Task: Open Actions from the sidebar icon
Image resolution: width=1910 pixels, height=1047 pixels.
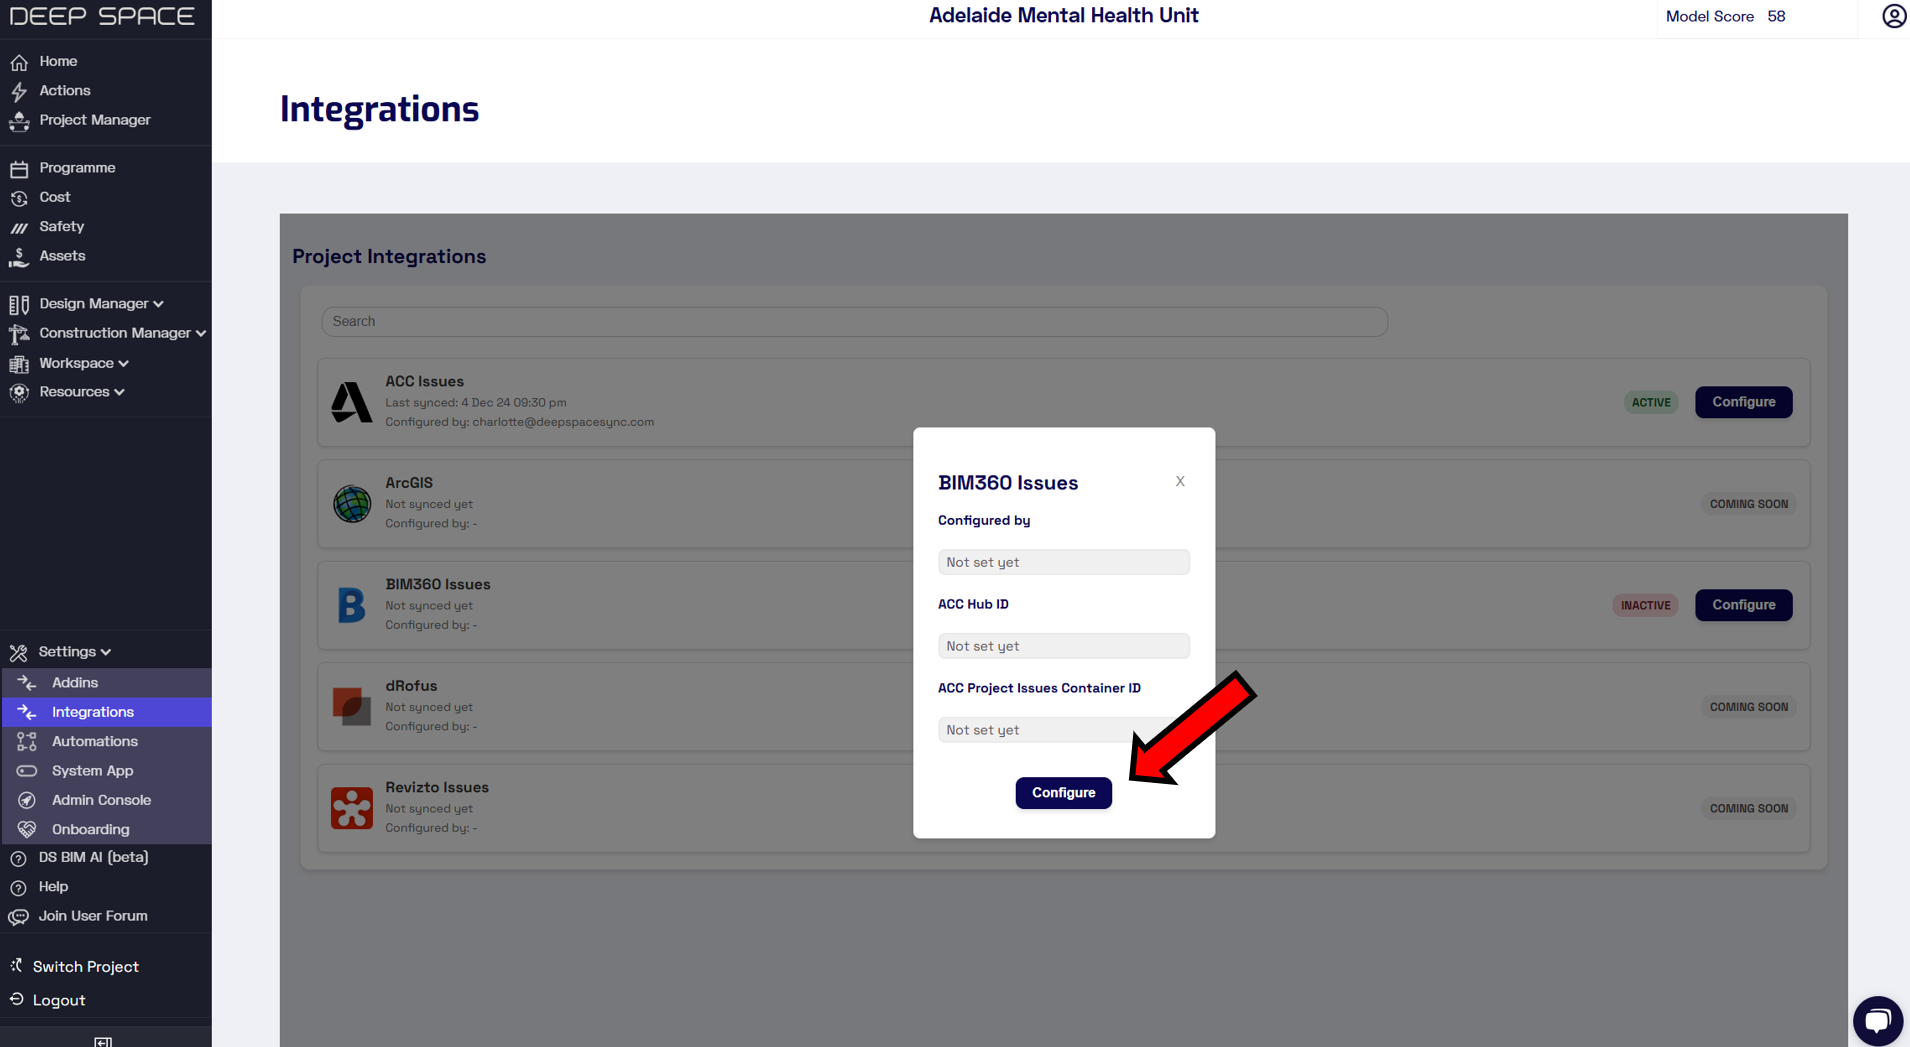Action: click(x=20, y=91)
